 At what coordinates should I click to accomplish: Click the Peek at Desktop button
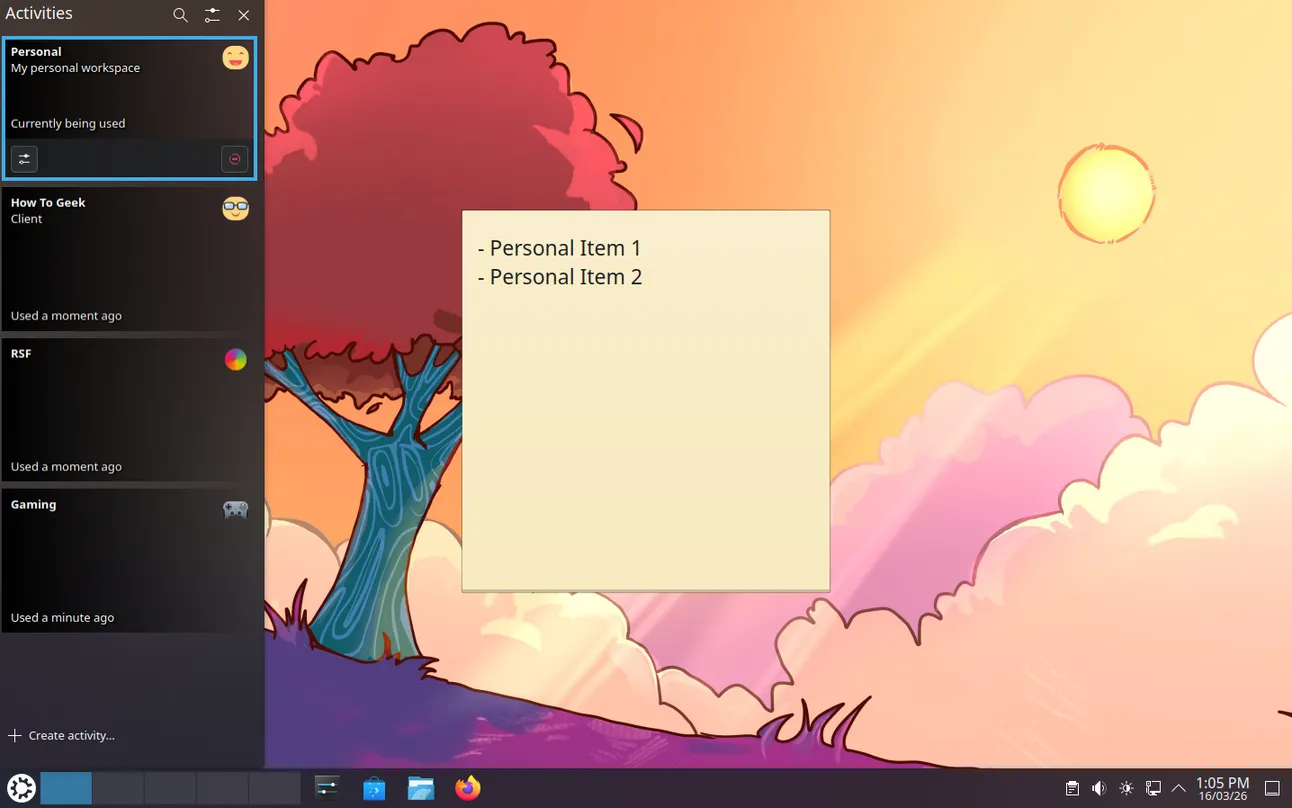coord(1272,788)
